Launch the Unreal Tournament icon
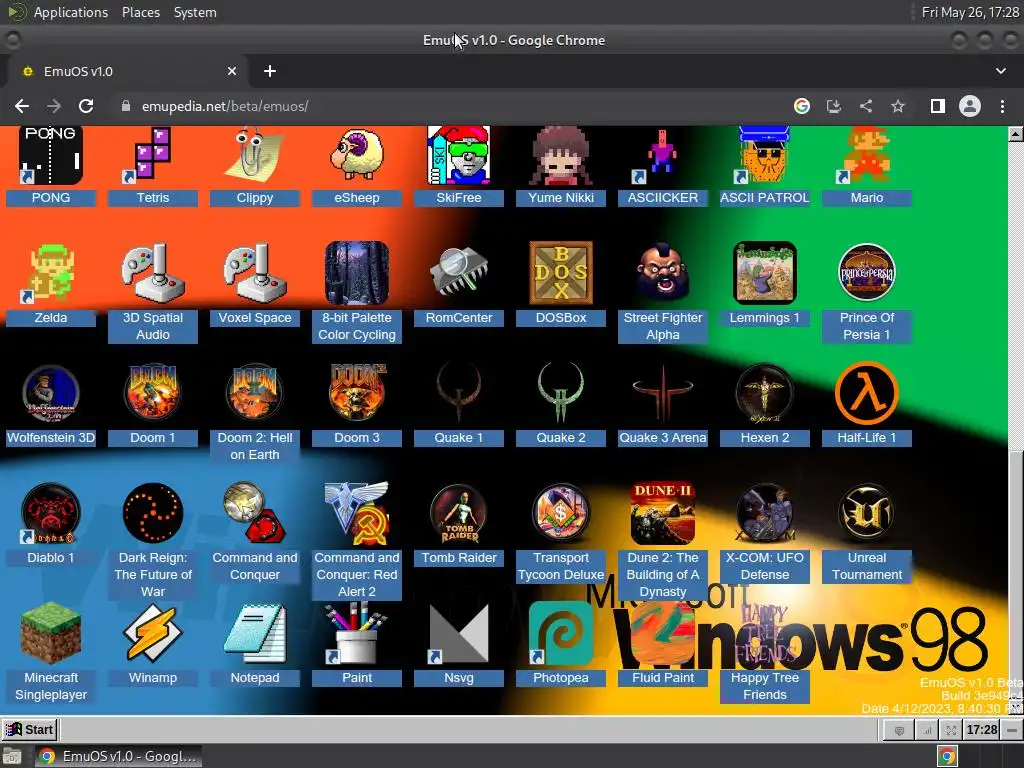Viewport: 1024px width, 768px height. click(x=866, y=513)
